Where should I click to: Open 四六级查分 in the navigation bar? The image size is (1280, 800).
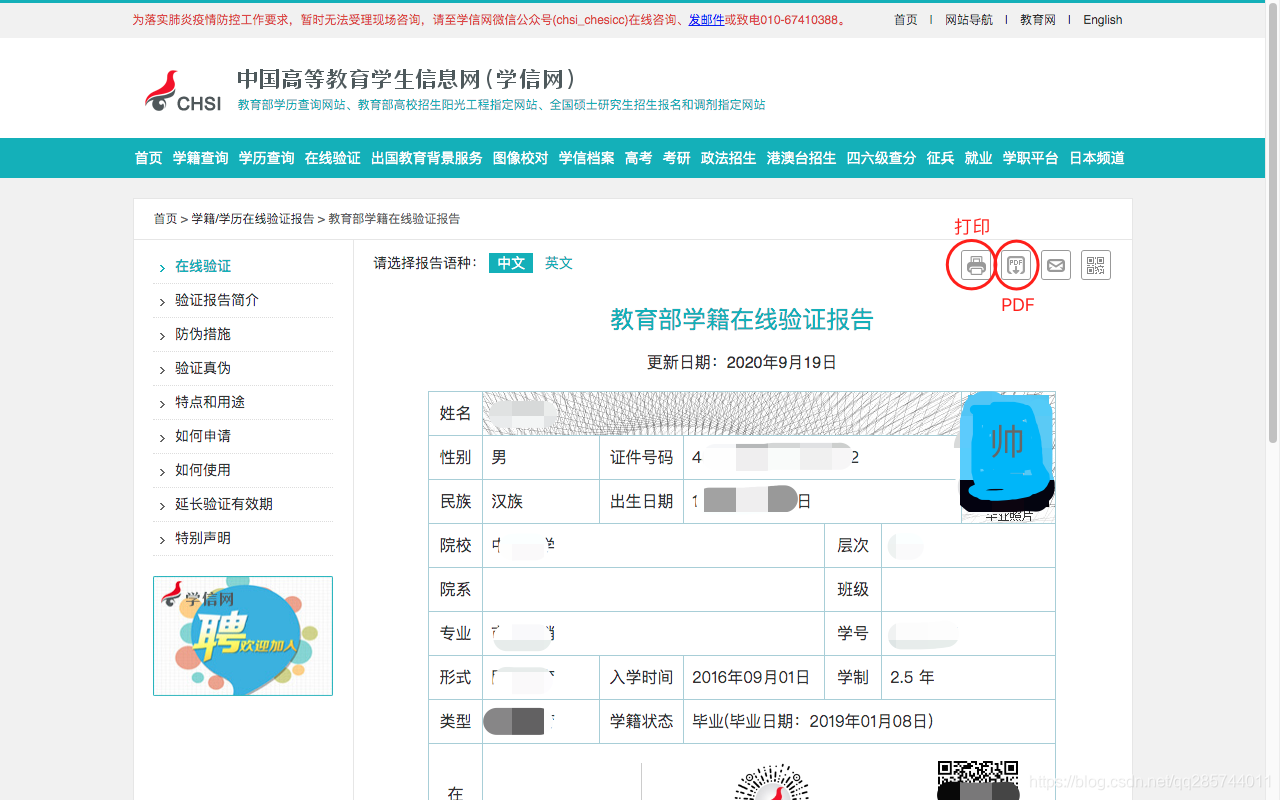pyautogui.click(x=882, y=158)
